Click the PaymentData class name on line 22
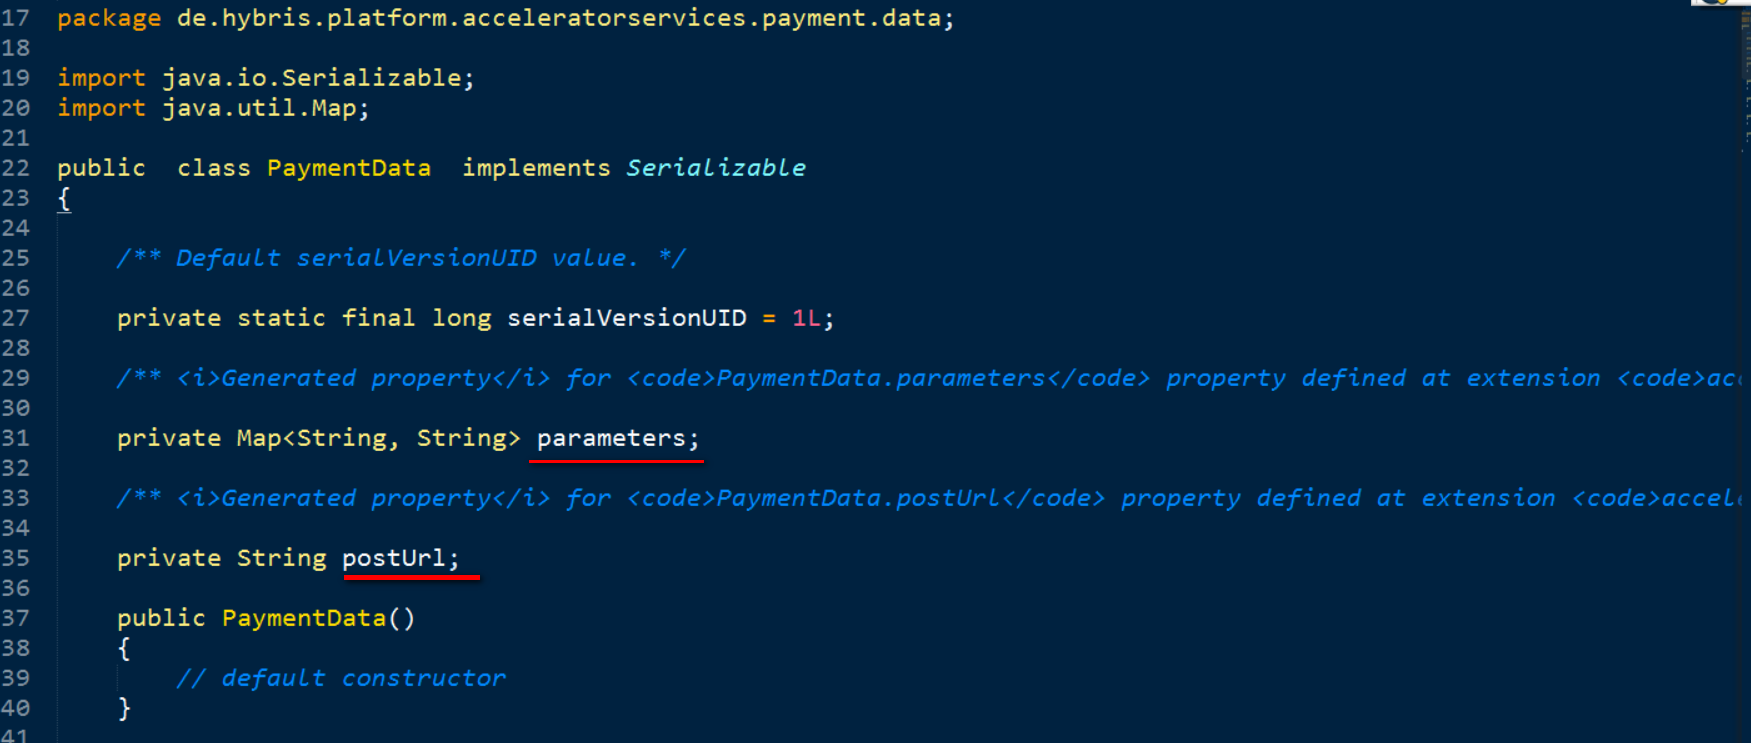The height and width of the screenshot is (743, 1751). [x=349, y=168]
